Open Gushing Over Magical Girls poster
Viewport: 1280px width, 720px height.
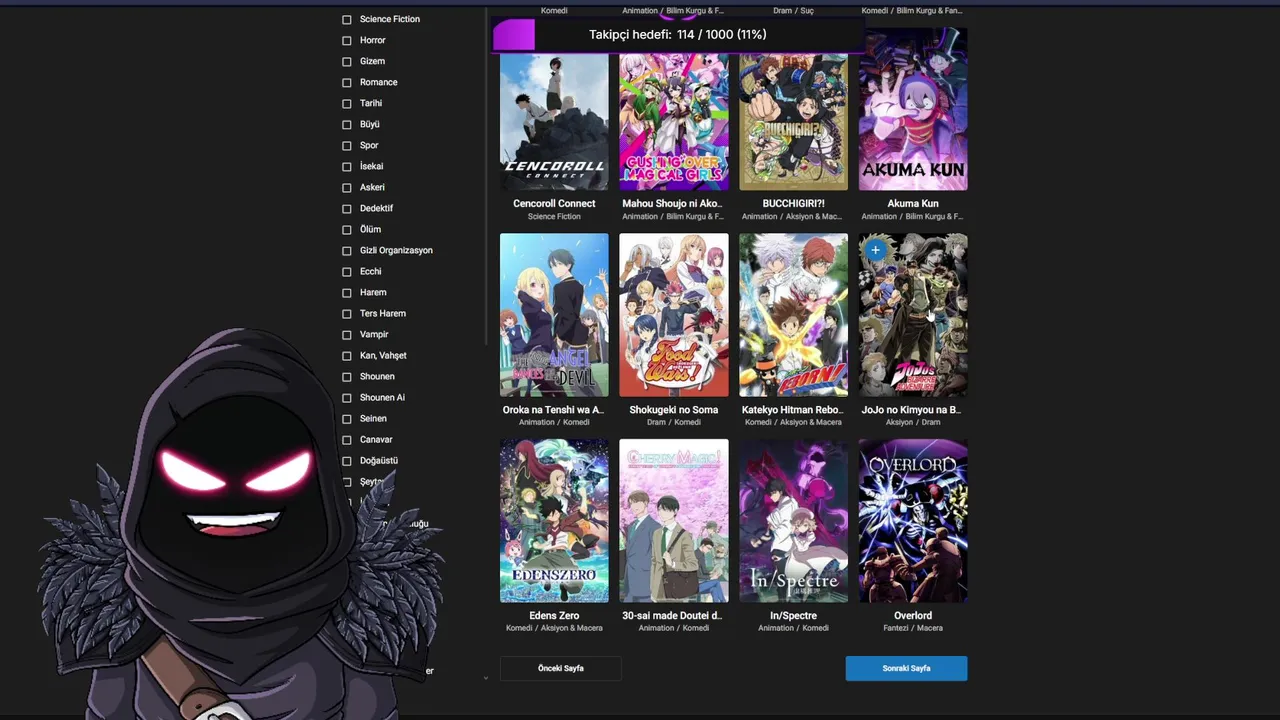tap(674, 122)
